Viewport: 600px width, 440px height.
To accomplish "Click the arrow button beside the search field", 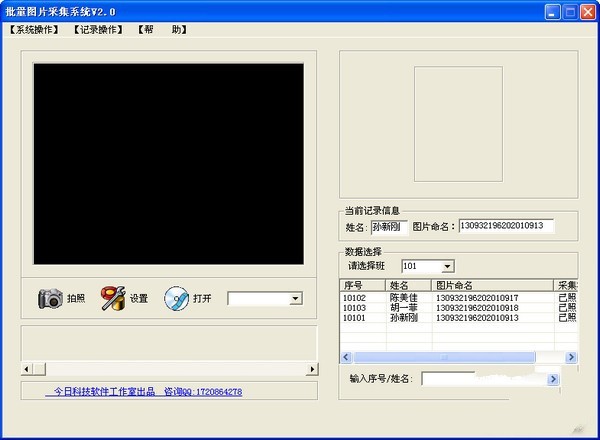I will 553,379.
